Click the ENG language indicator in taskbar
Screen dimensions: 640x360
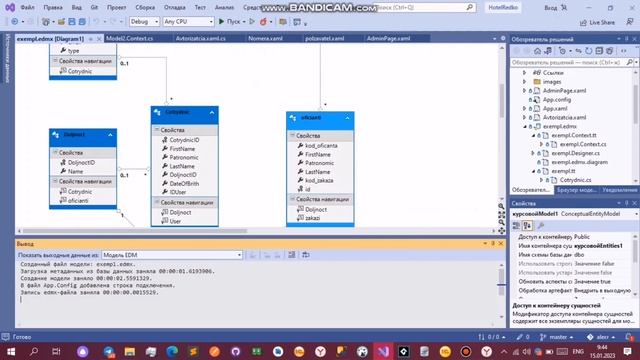(578, 351)
